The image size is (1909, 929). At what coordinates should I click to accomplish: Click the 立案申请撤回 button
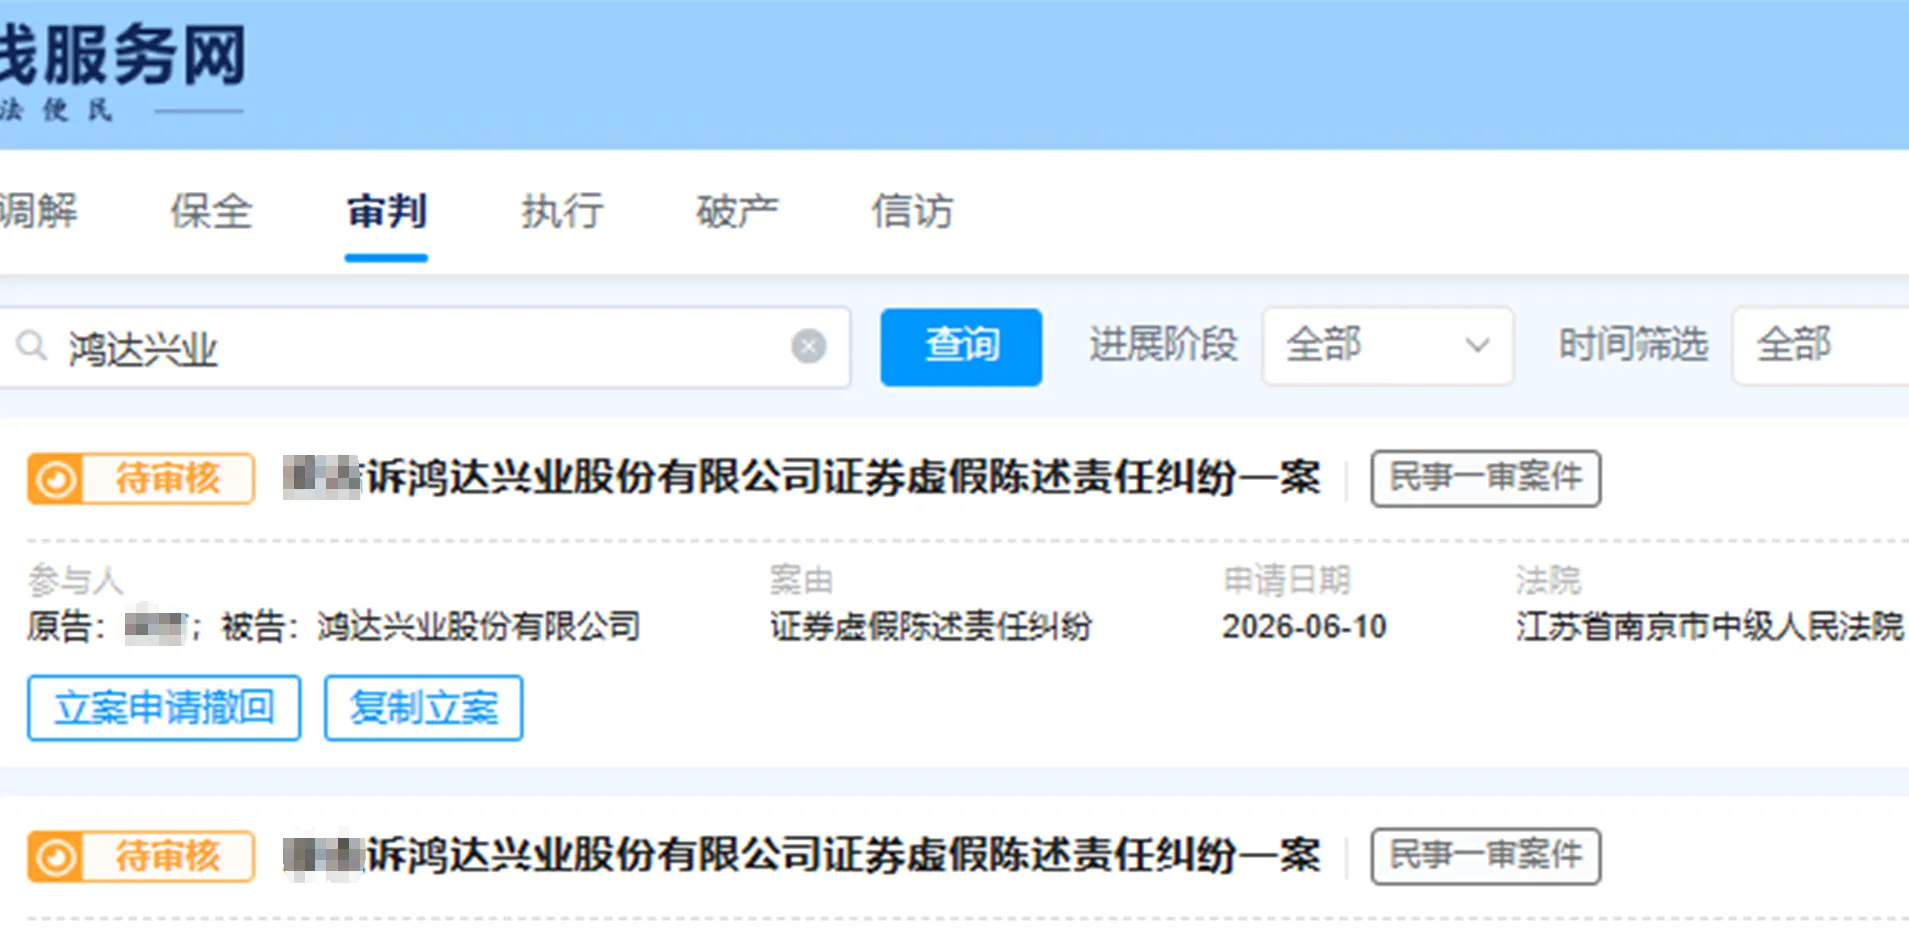164,708
